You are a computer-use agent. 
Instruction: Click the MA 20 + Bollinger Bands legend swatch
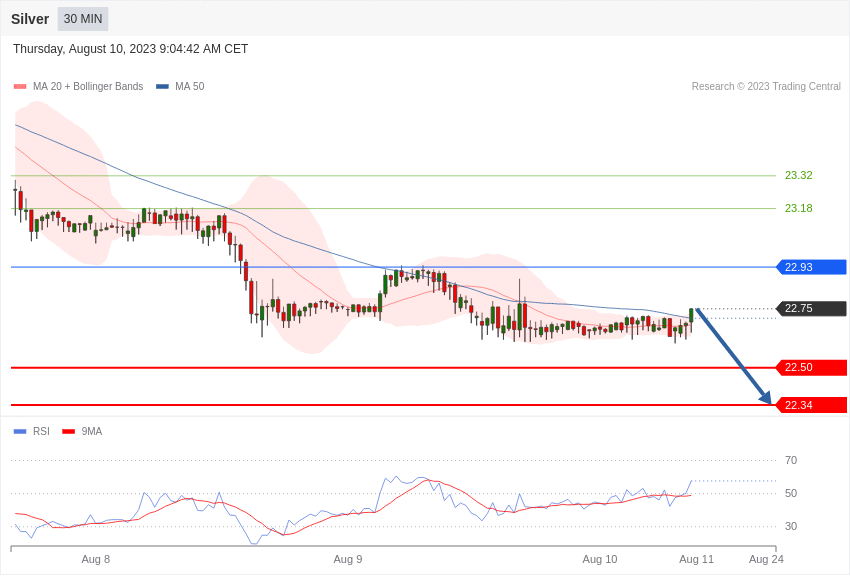pos(20,86)
